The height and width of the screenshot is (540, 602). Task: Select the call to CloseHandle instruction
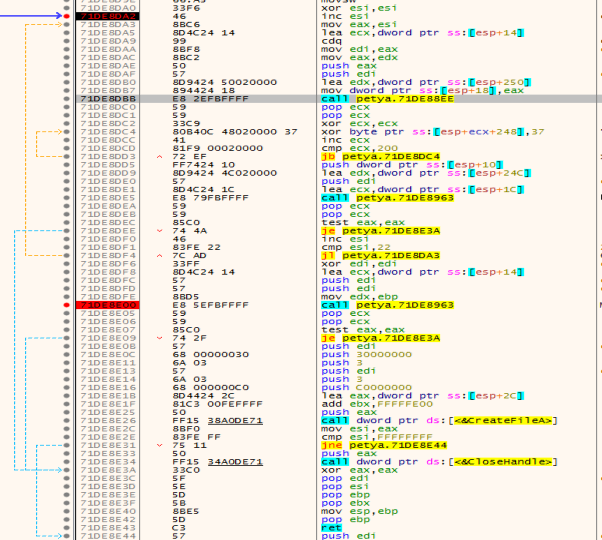point(439,462)
